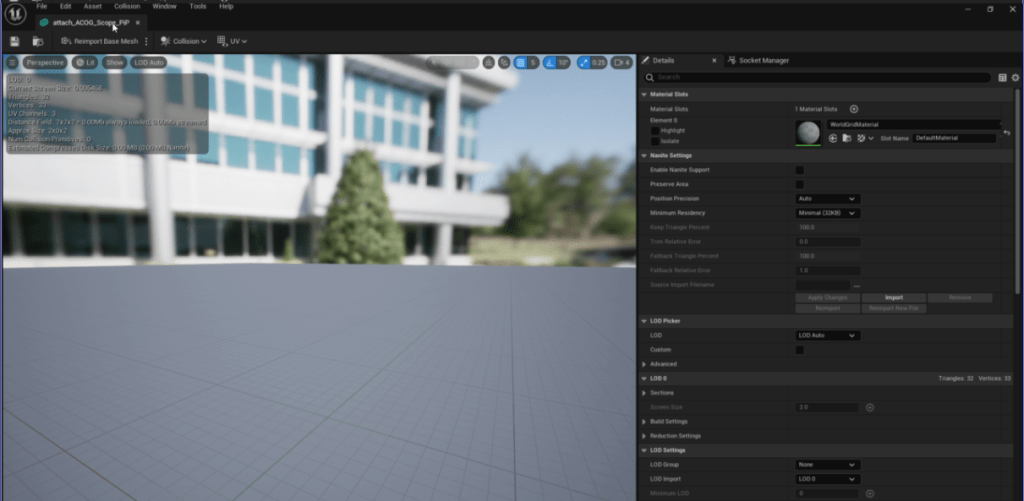Click the Browse to asset icon in toolbar
Viewport: 1024px width, 501px height.
click(x=37, y=41)
